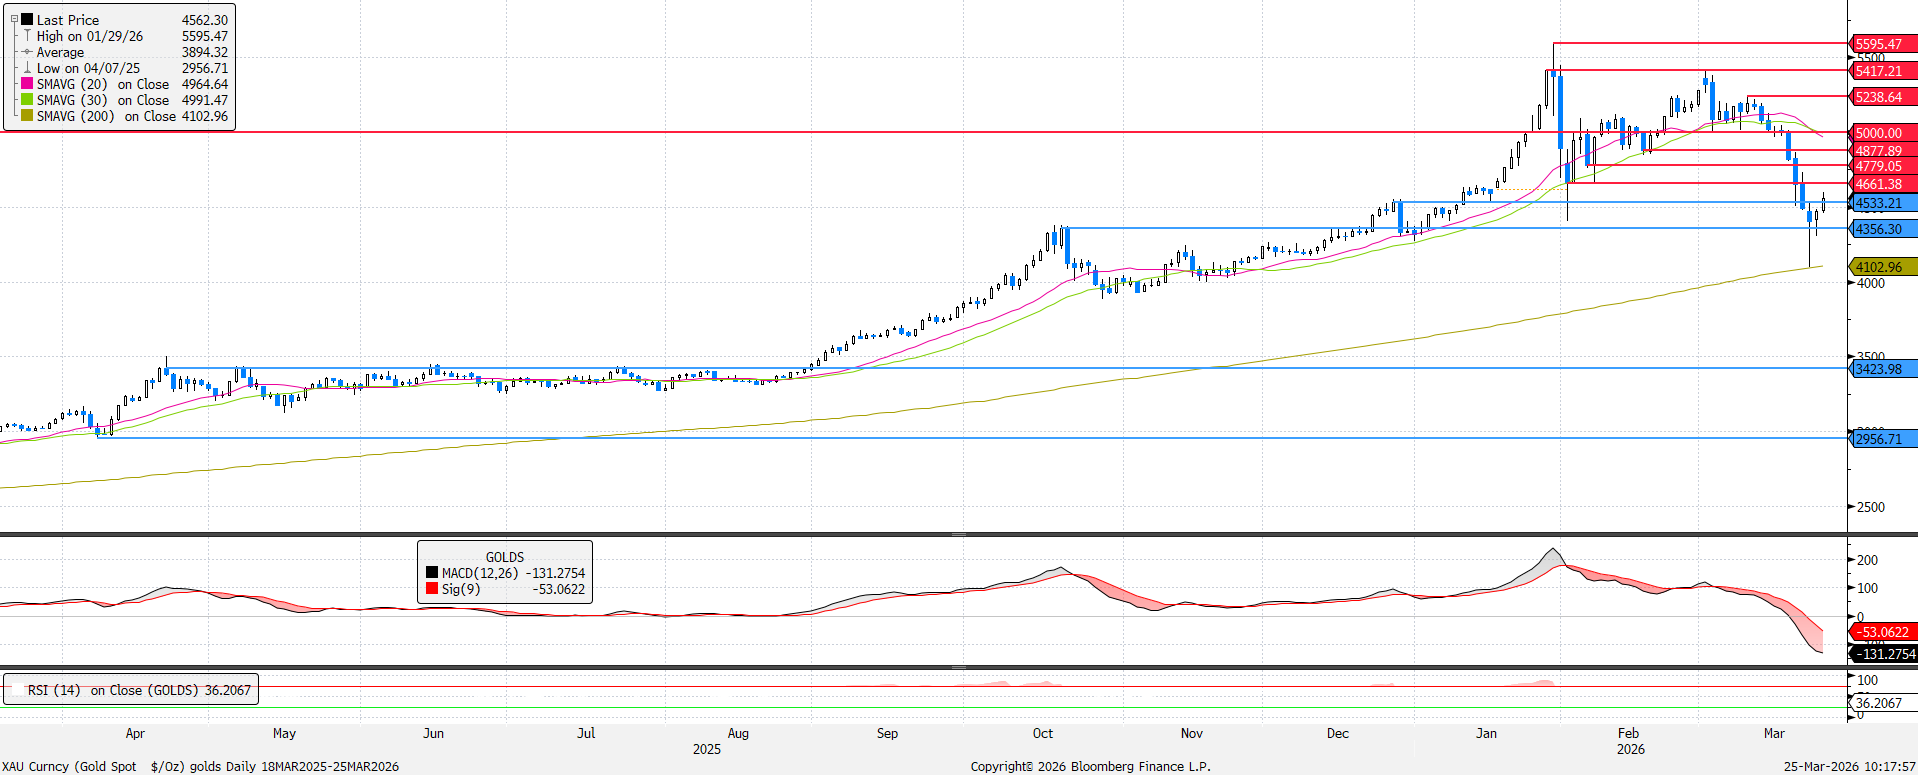Select the Low on 04/07/25 marker icon

27,68
